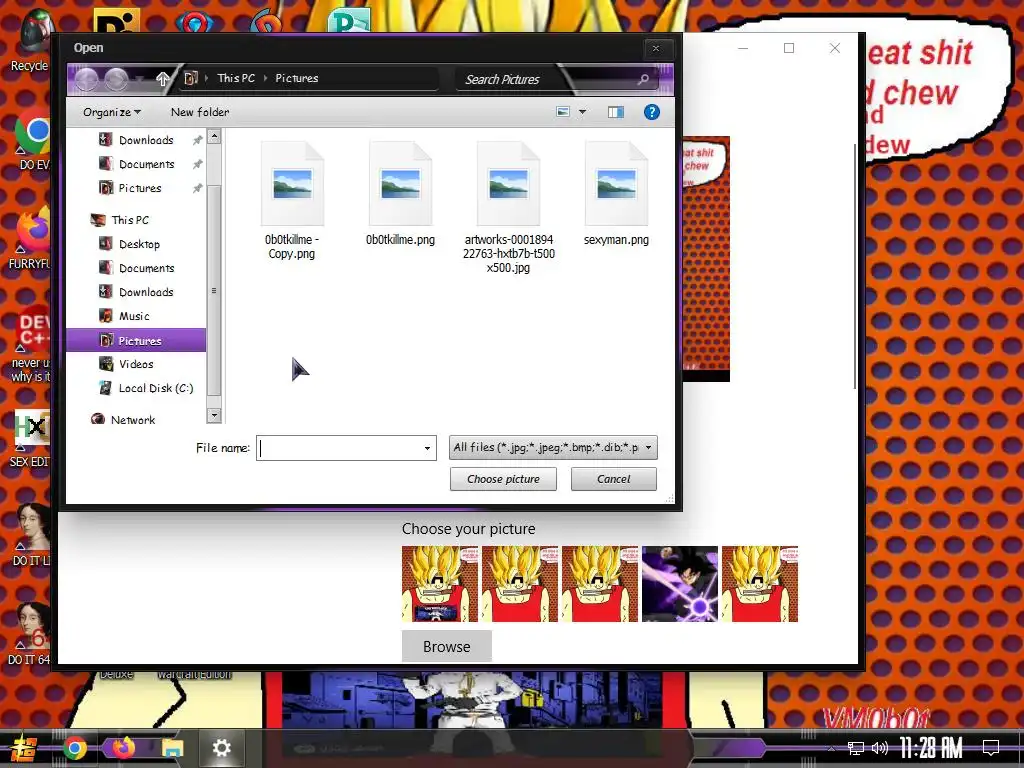Open pinned Documents in quick access

[x=146, y=164]
